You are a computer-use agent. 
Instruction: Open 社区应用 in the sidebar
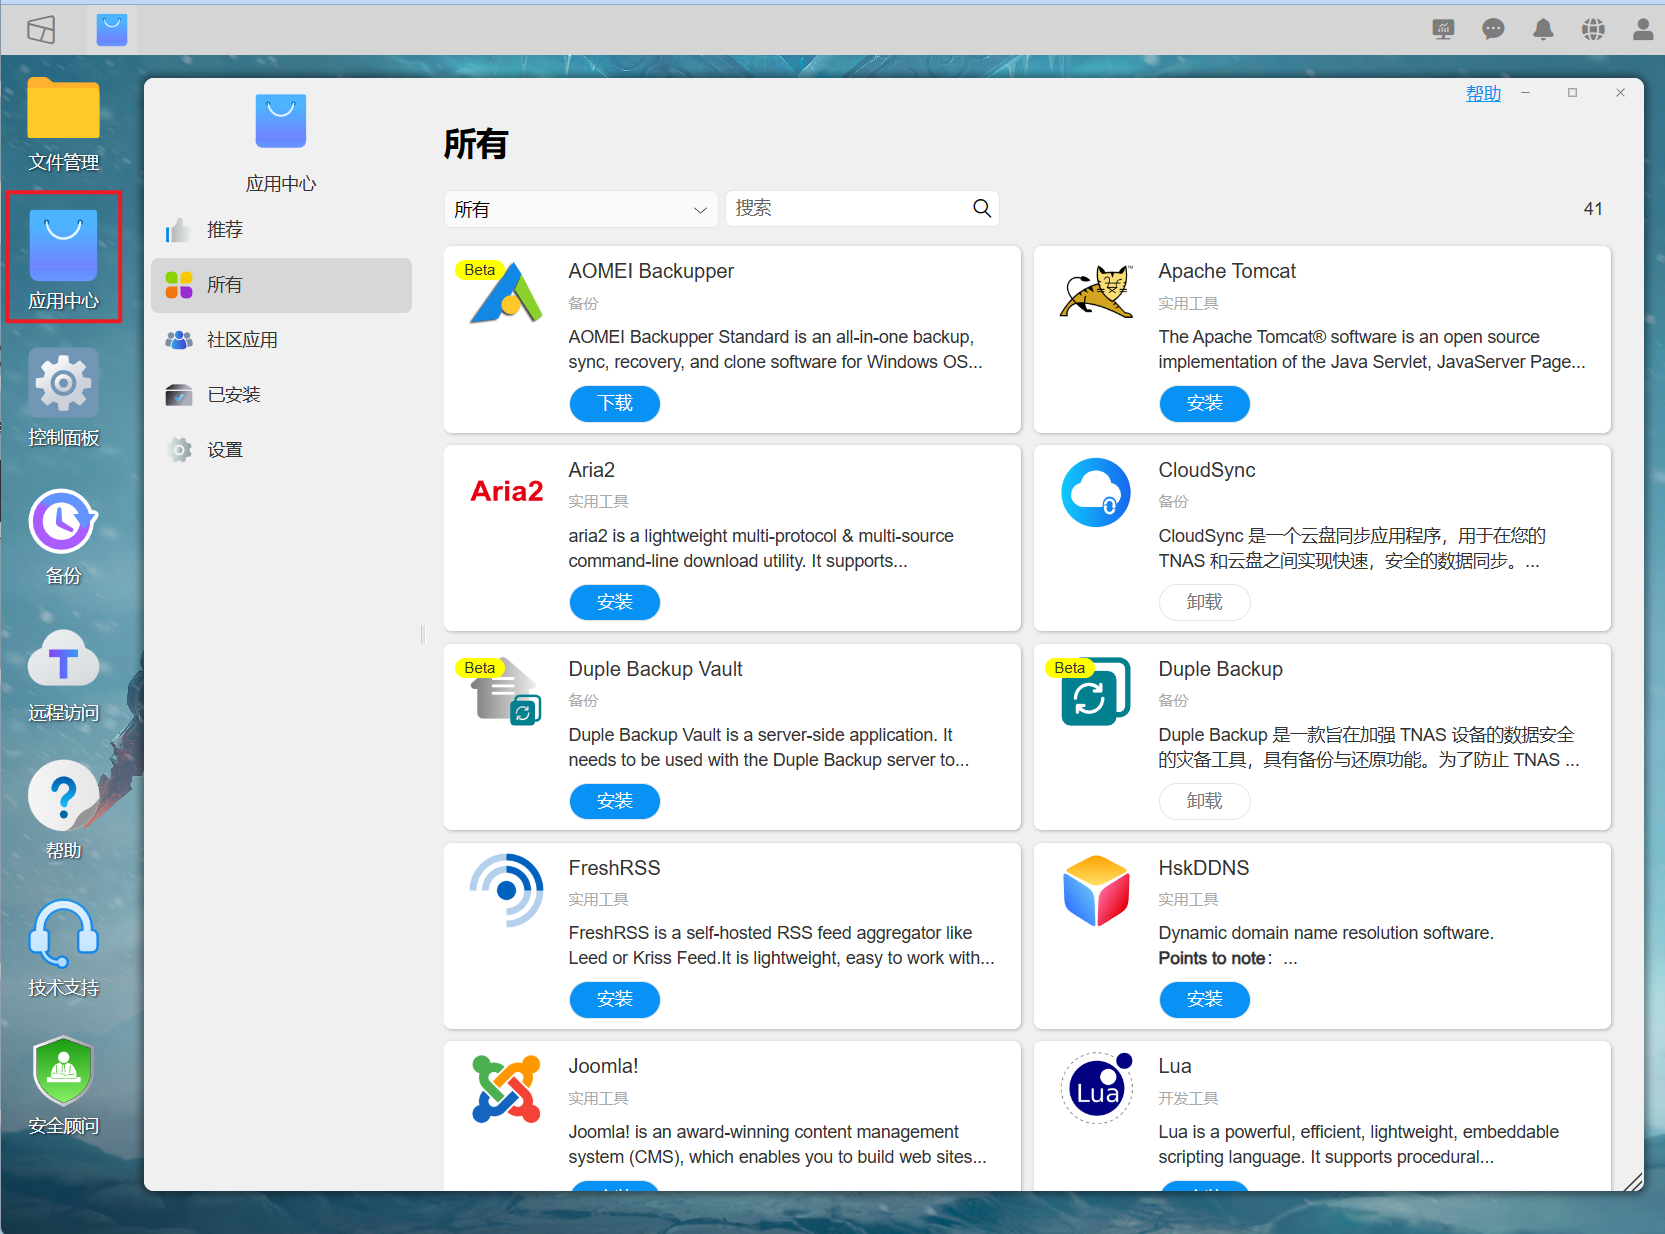coord(281,340)
